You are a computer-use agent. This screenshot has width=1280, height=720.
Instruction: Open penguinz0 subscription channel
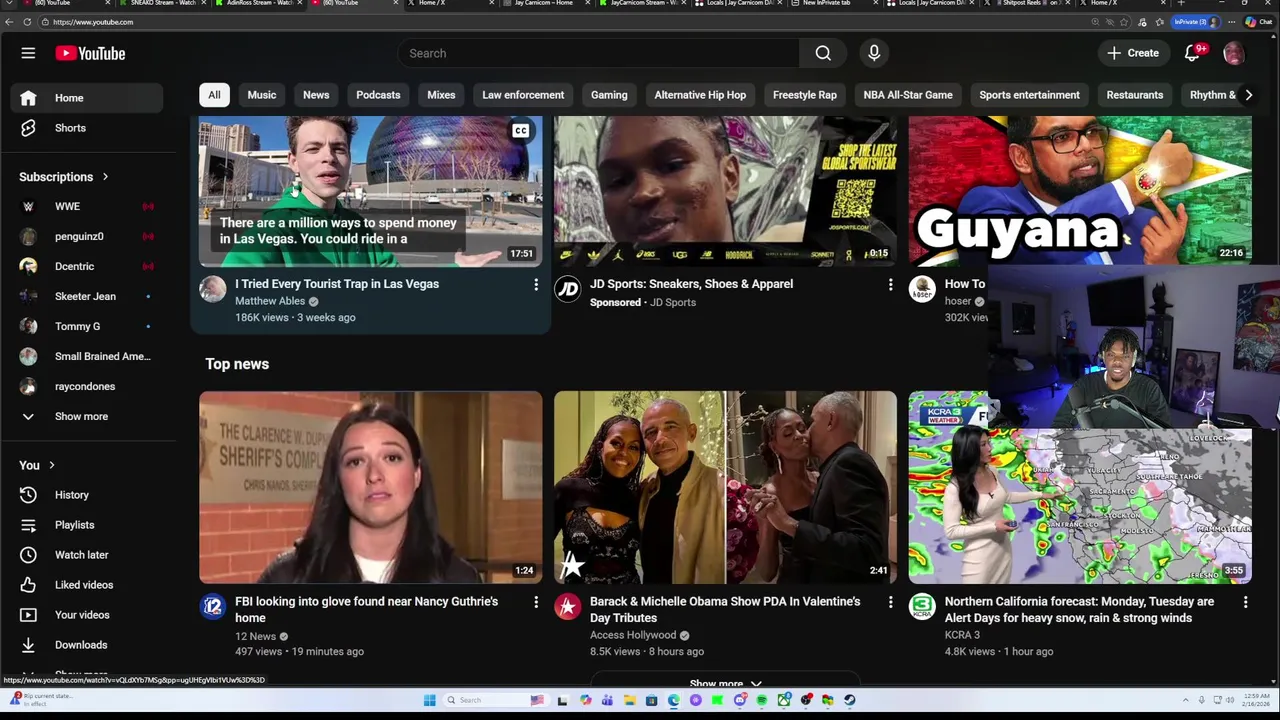click(87, 237)
